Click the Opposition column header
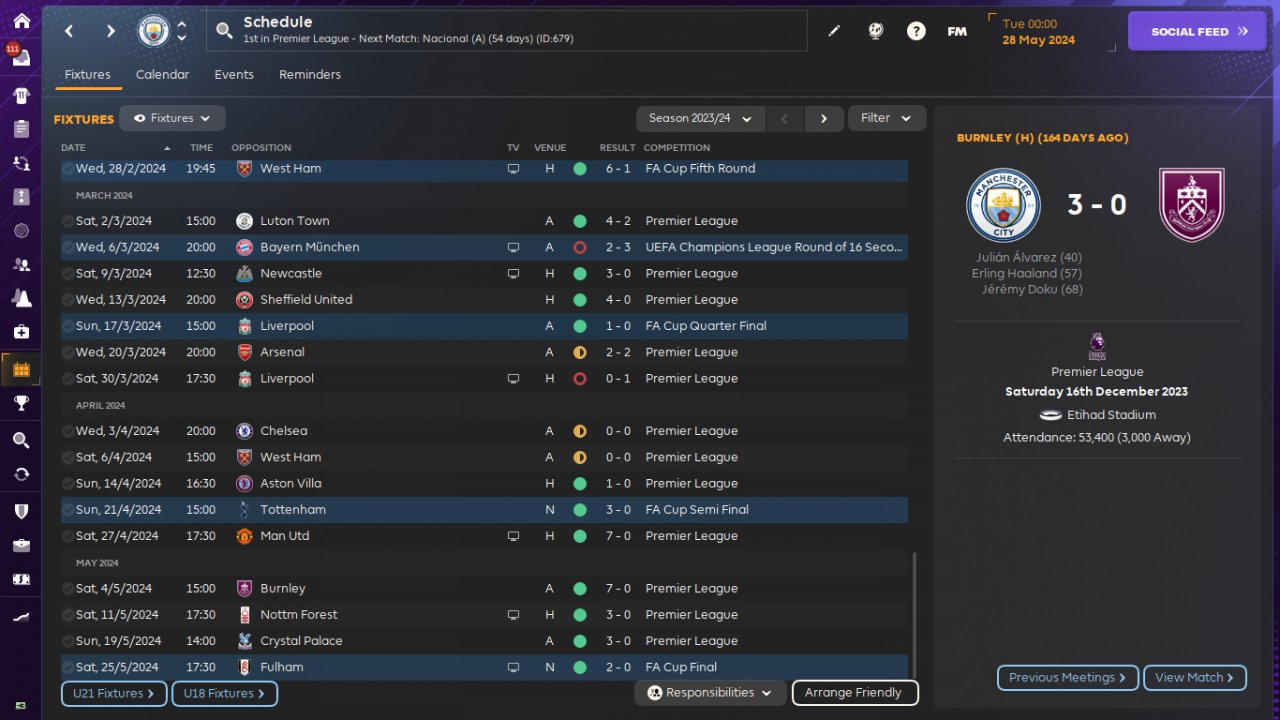1280x720 pixels. coord(261,148)
